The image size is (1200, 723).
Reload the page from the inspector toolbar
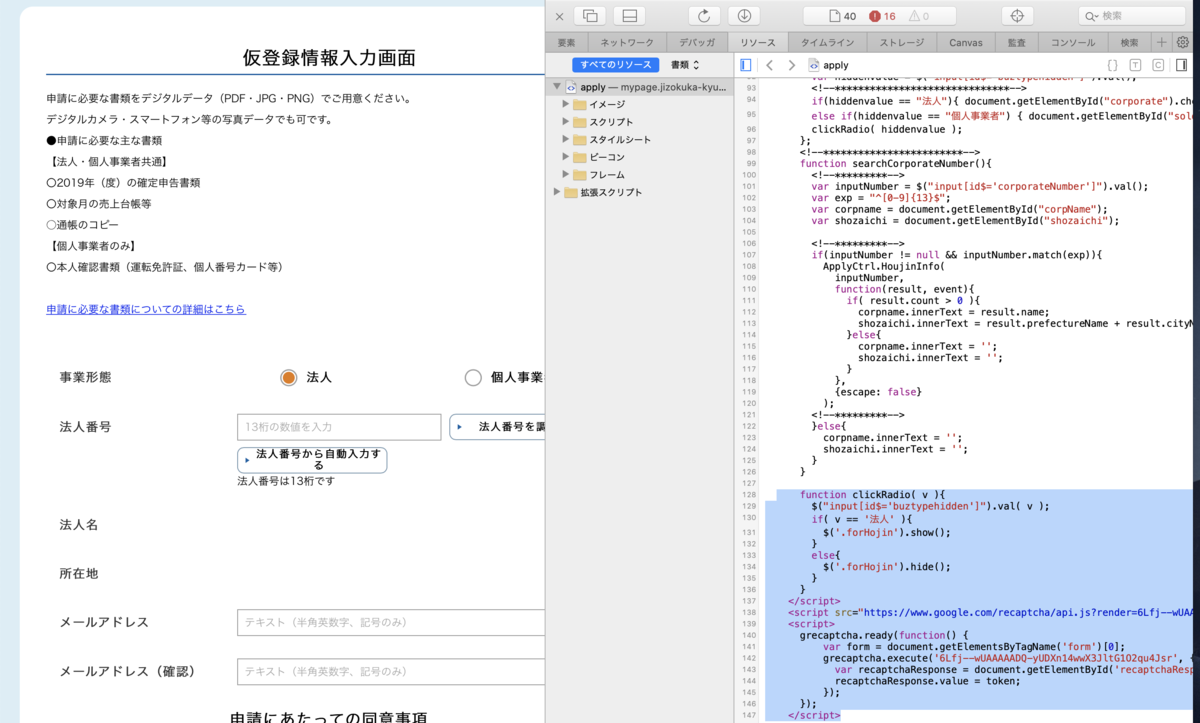click(x=703, y=15)
